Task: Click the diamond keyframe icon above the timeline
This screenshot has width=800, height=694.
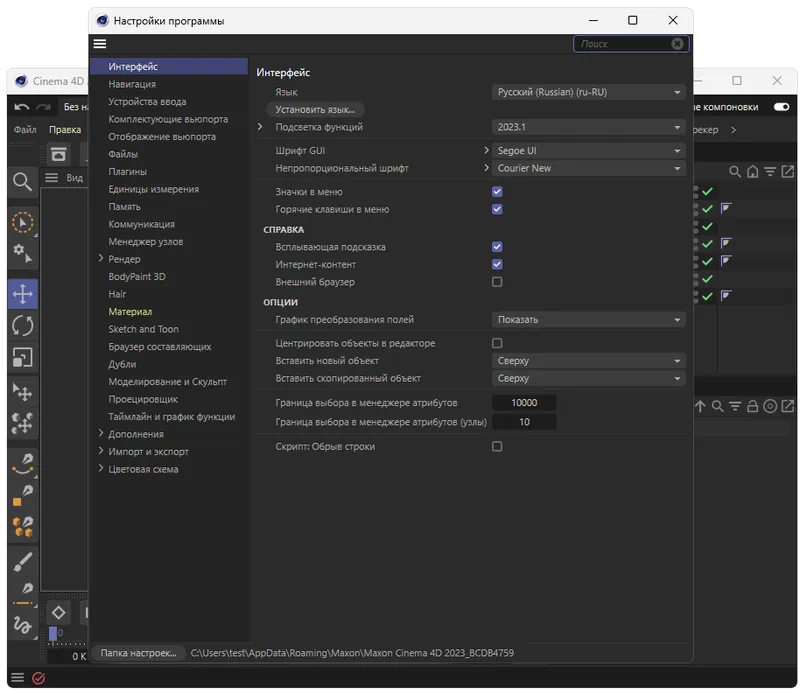Action: coord(59,612)
